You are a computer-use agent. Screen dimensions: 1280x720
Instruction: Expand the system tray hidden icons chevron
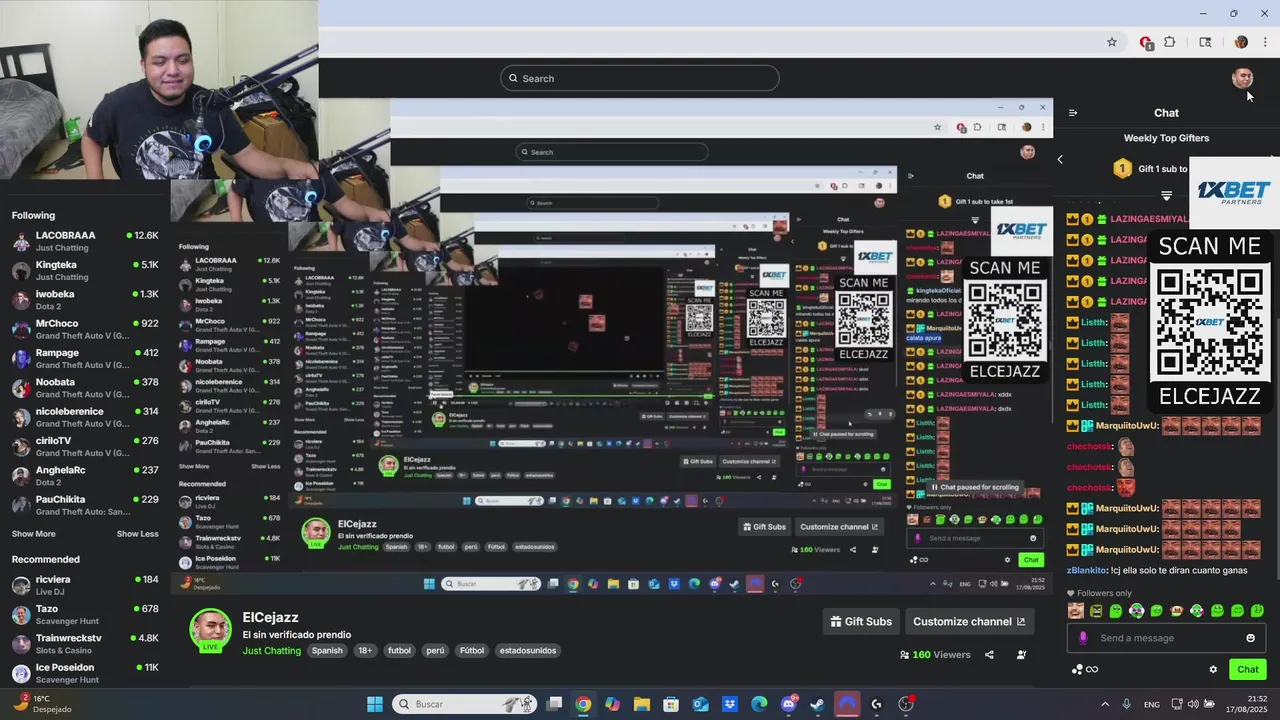[1105, 704]
